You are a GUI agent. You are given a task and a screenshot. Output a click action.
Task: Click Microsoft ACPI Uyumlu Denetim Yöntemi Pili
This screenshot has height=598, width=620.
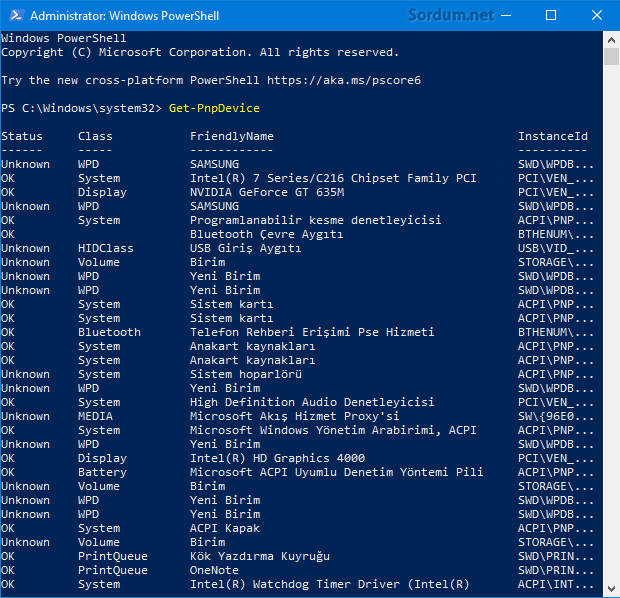[x=336, y=472]
